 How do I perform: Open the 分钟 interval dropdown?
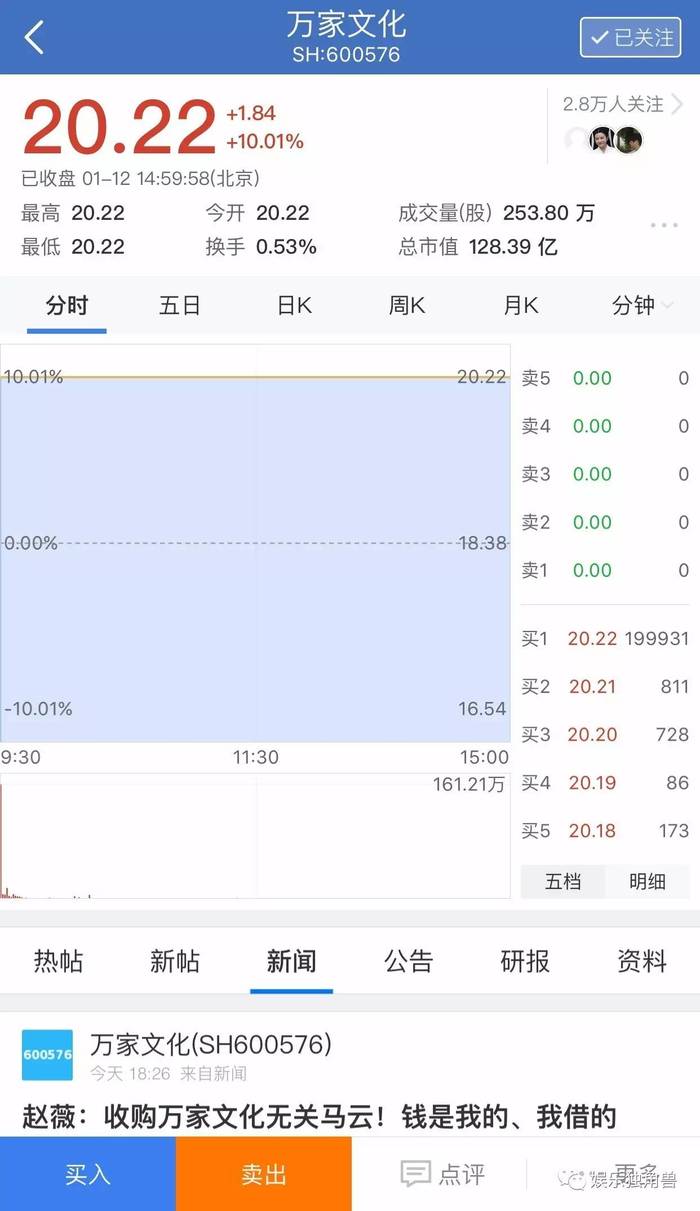tap(642, 306)
